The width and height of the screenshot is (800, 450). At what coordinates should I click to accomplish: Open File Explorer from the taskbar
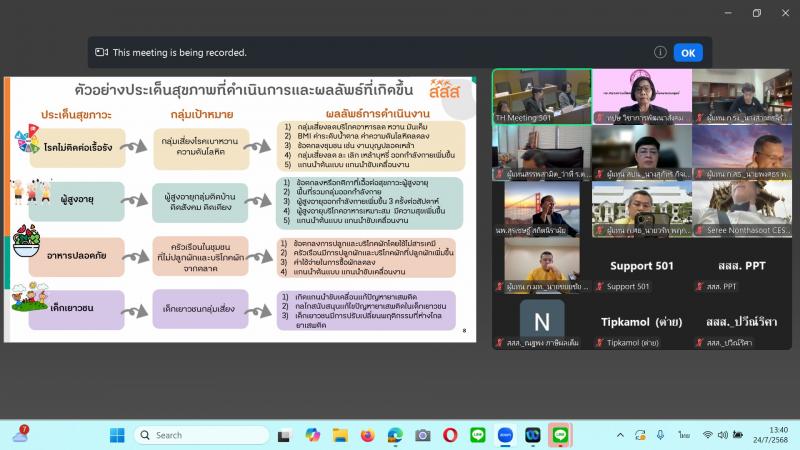(340, 435)
